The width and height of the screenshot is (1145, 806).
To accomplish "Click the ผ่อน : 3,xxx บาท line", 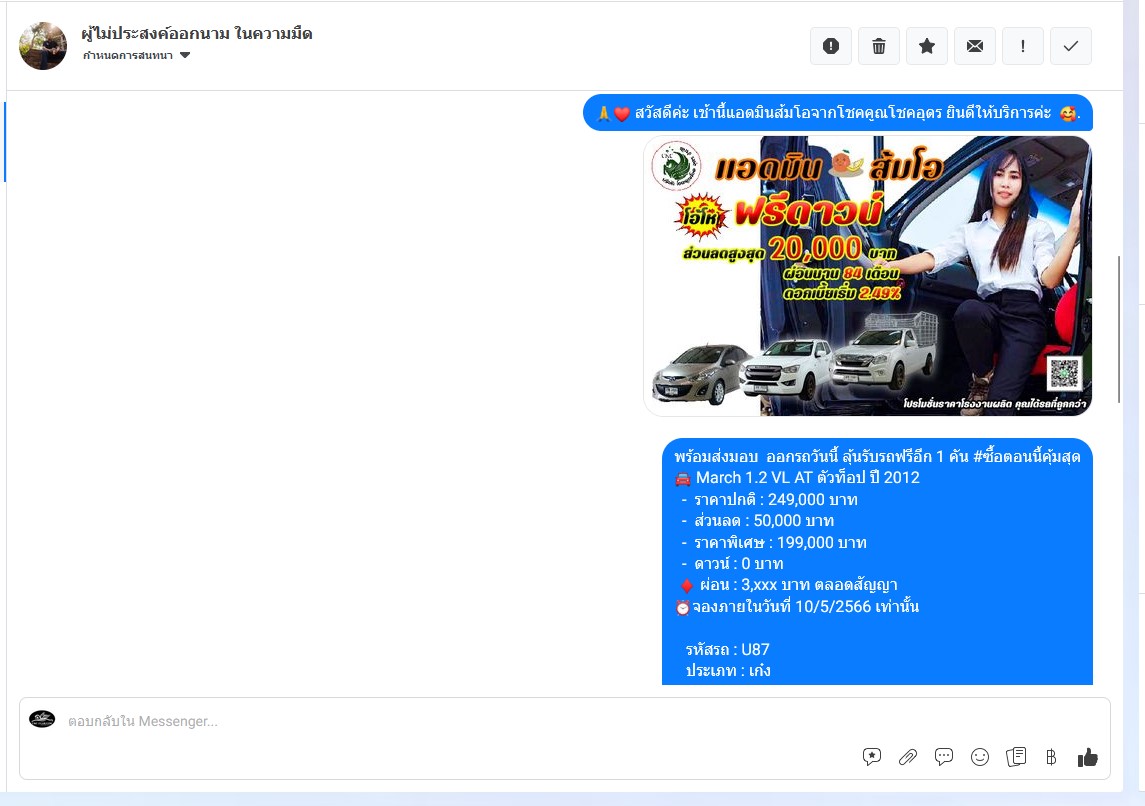I will [789, 586].
